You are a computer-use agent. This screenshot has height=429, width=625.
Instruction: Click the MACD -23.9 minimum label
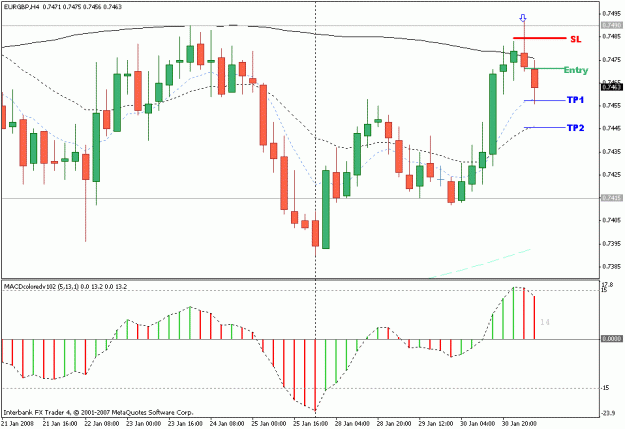pos(608,413)
